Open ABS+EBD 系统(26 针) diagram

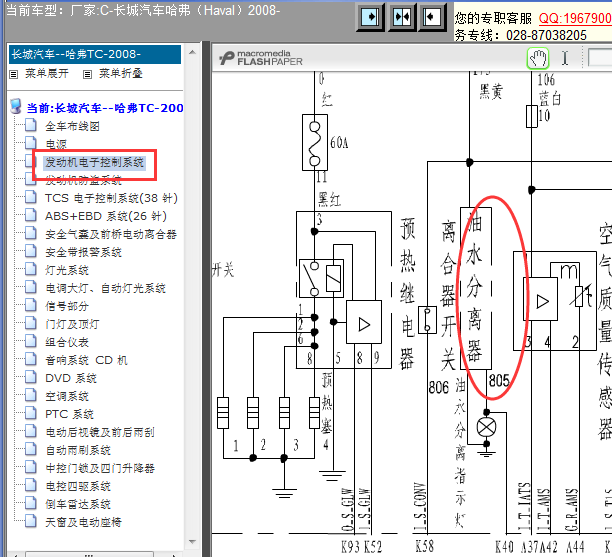point(106,216)
